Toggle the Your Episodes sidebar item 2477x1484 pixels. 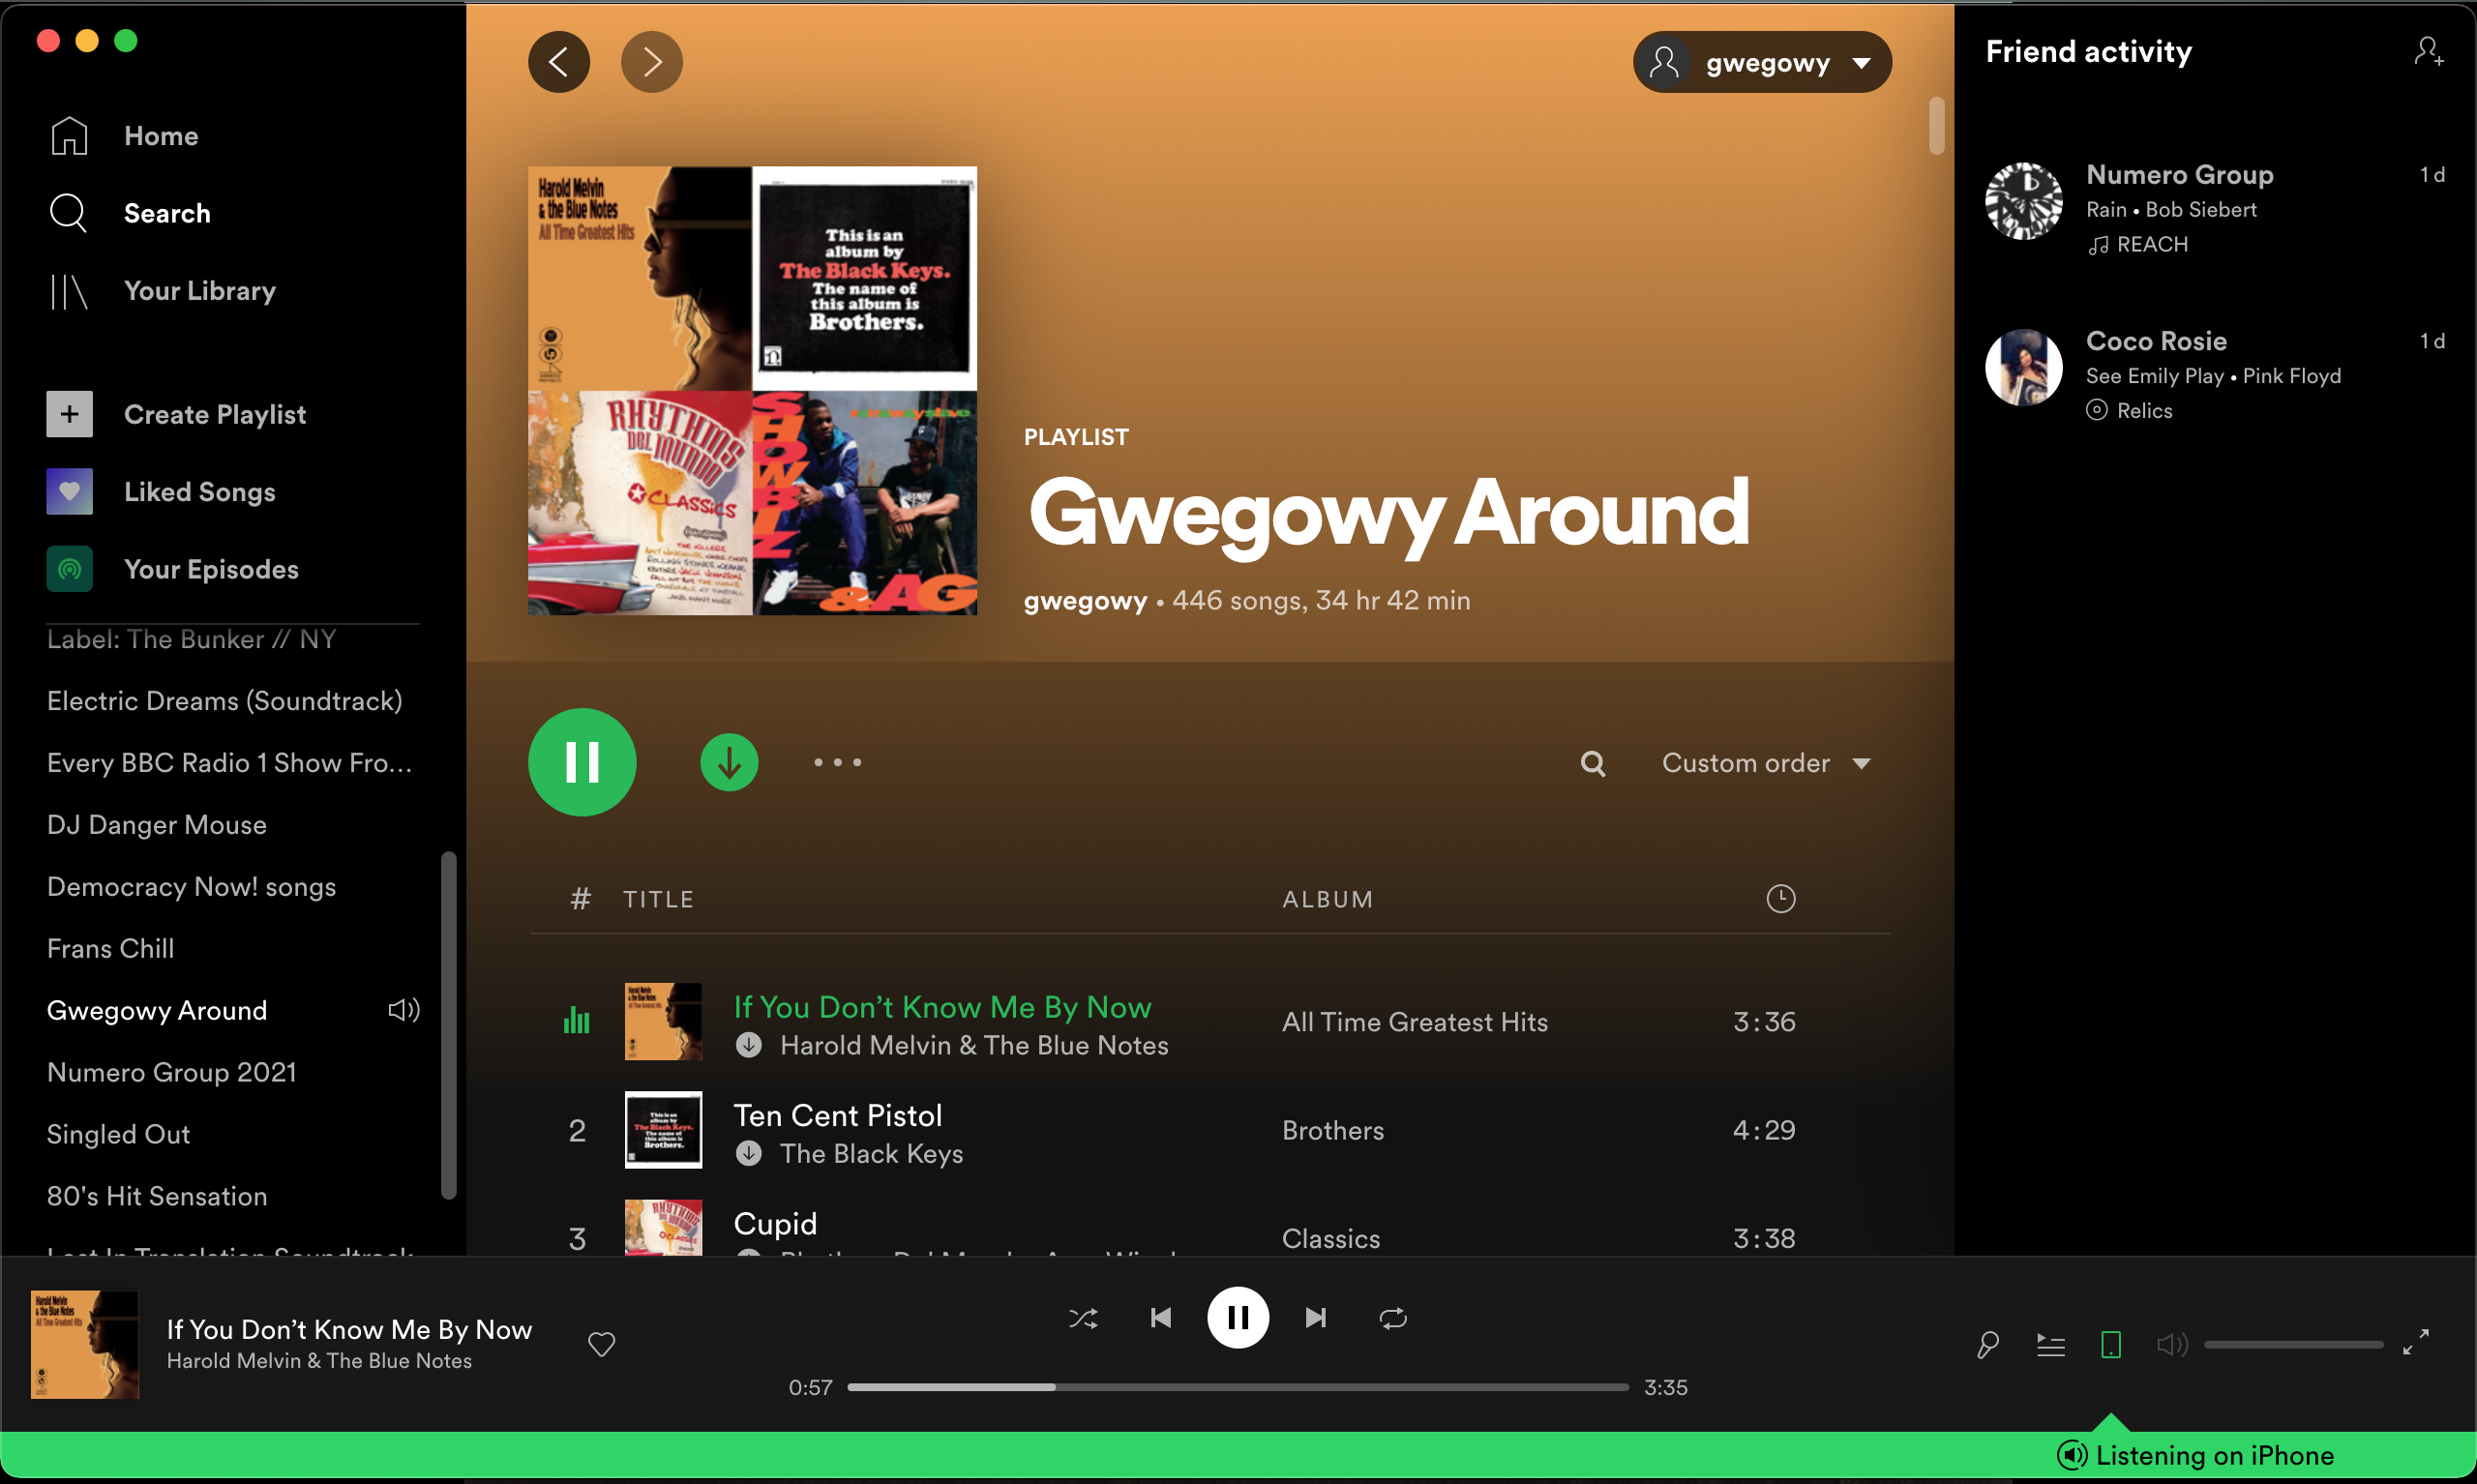point(210,571)
